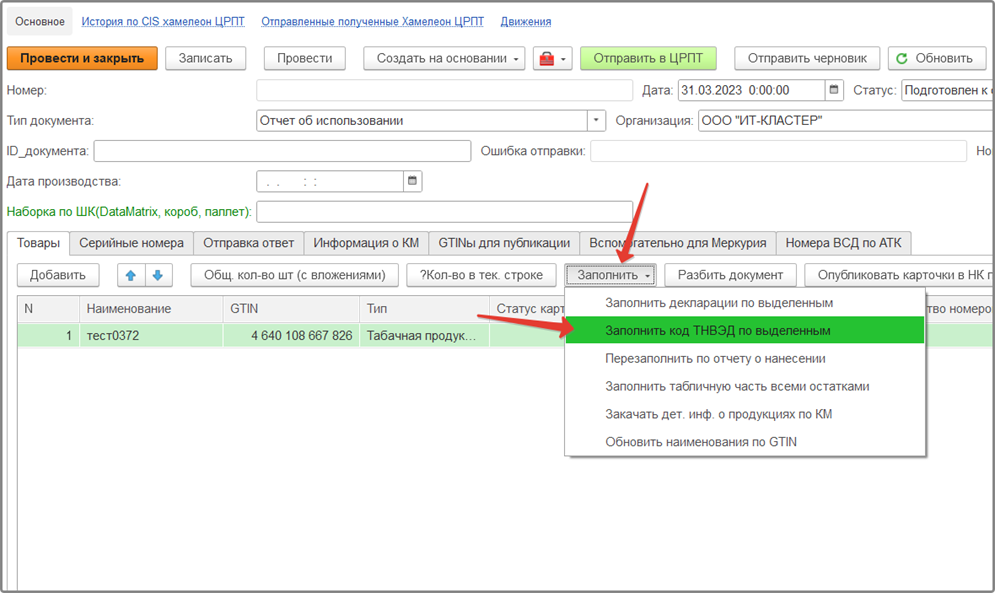The height and width of the screenshot is (593, 995).
Task: Move row down with blue down arrow
Action: coord(158,275)
